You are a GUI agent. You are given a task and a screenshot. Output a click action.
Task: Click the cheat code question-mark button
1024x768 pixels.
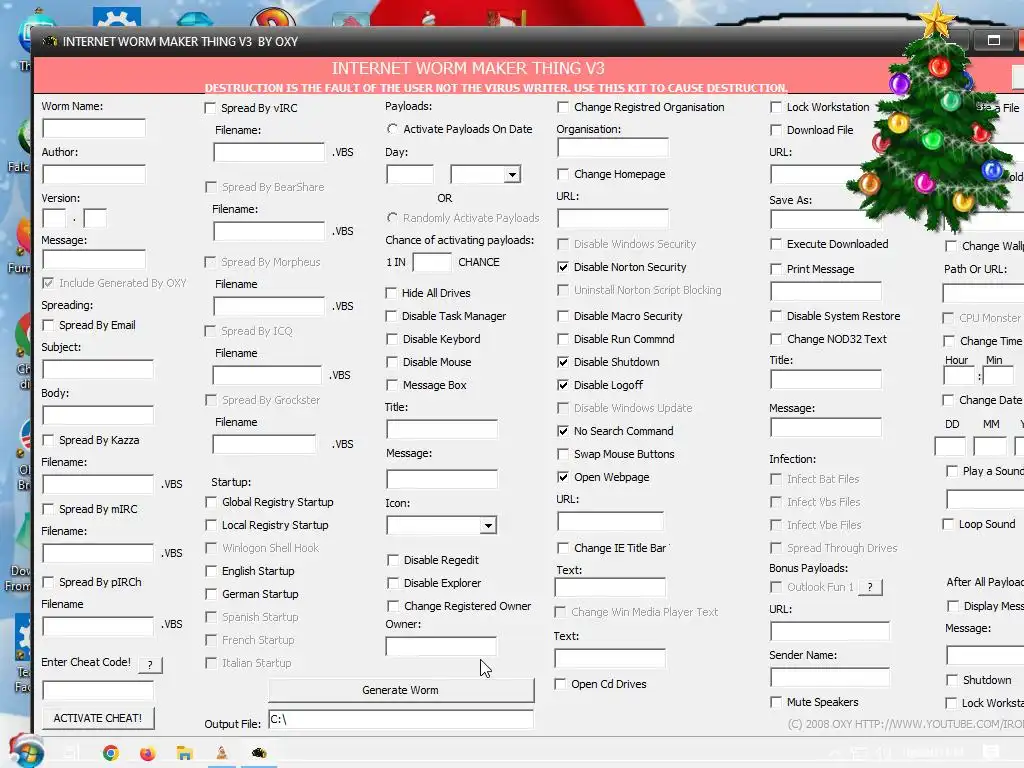pyautogui.click(x=150, y=665)
